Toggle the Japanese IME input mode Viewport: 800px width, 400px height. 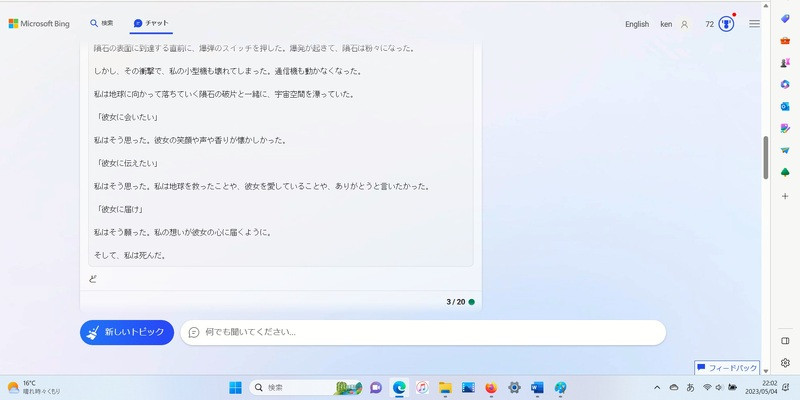coord(690,387)
